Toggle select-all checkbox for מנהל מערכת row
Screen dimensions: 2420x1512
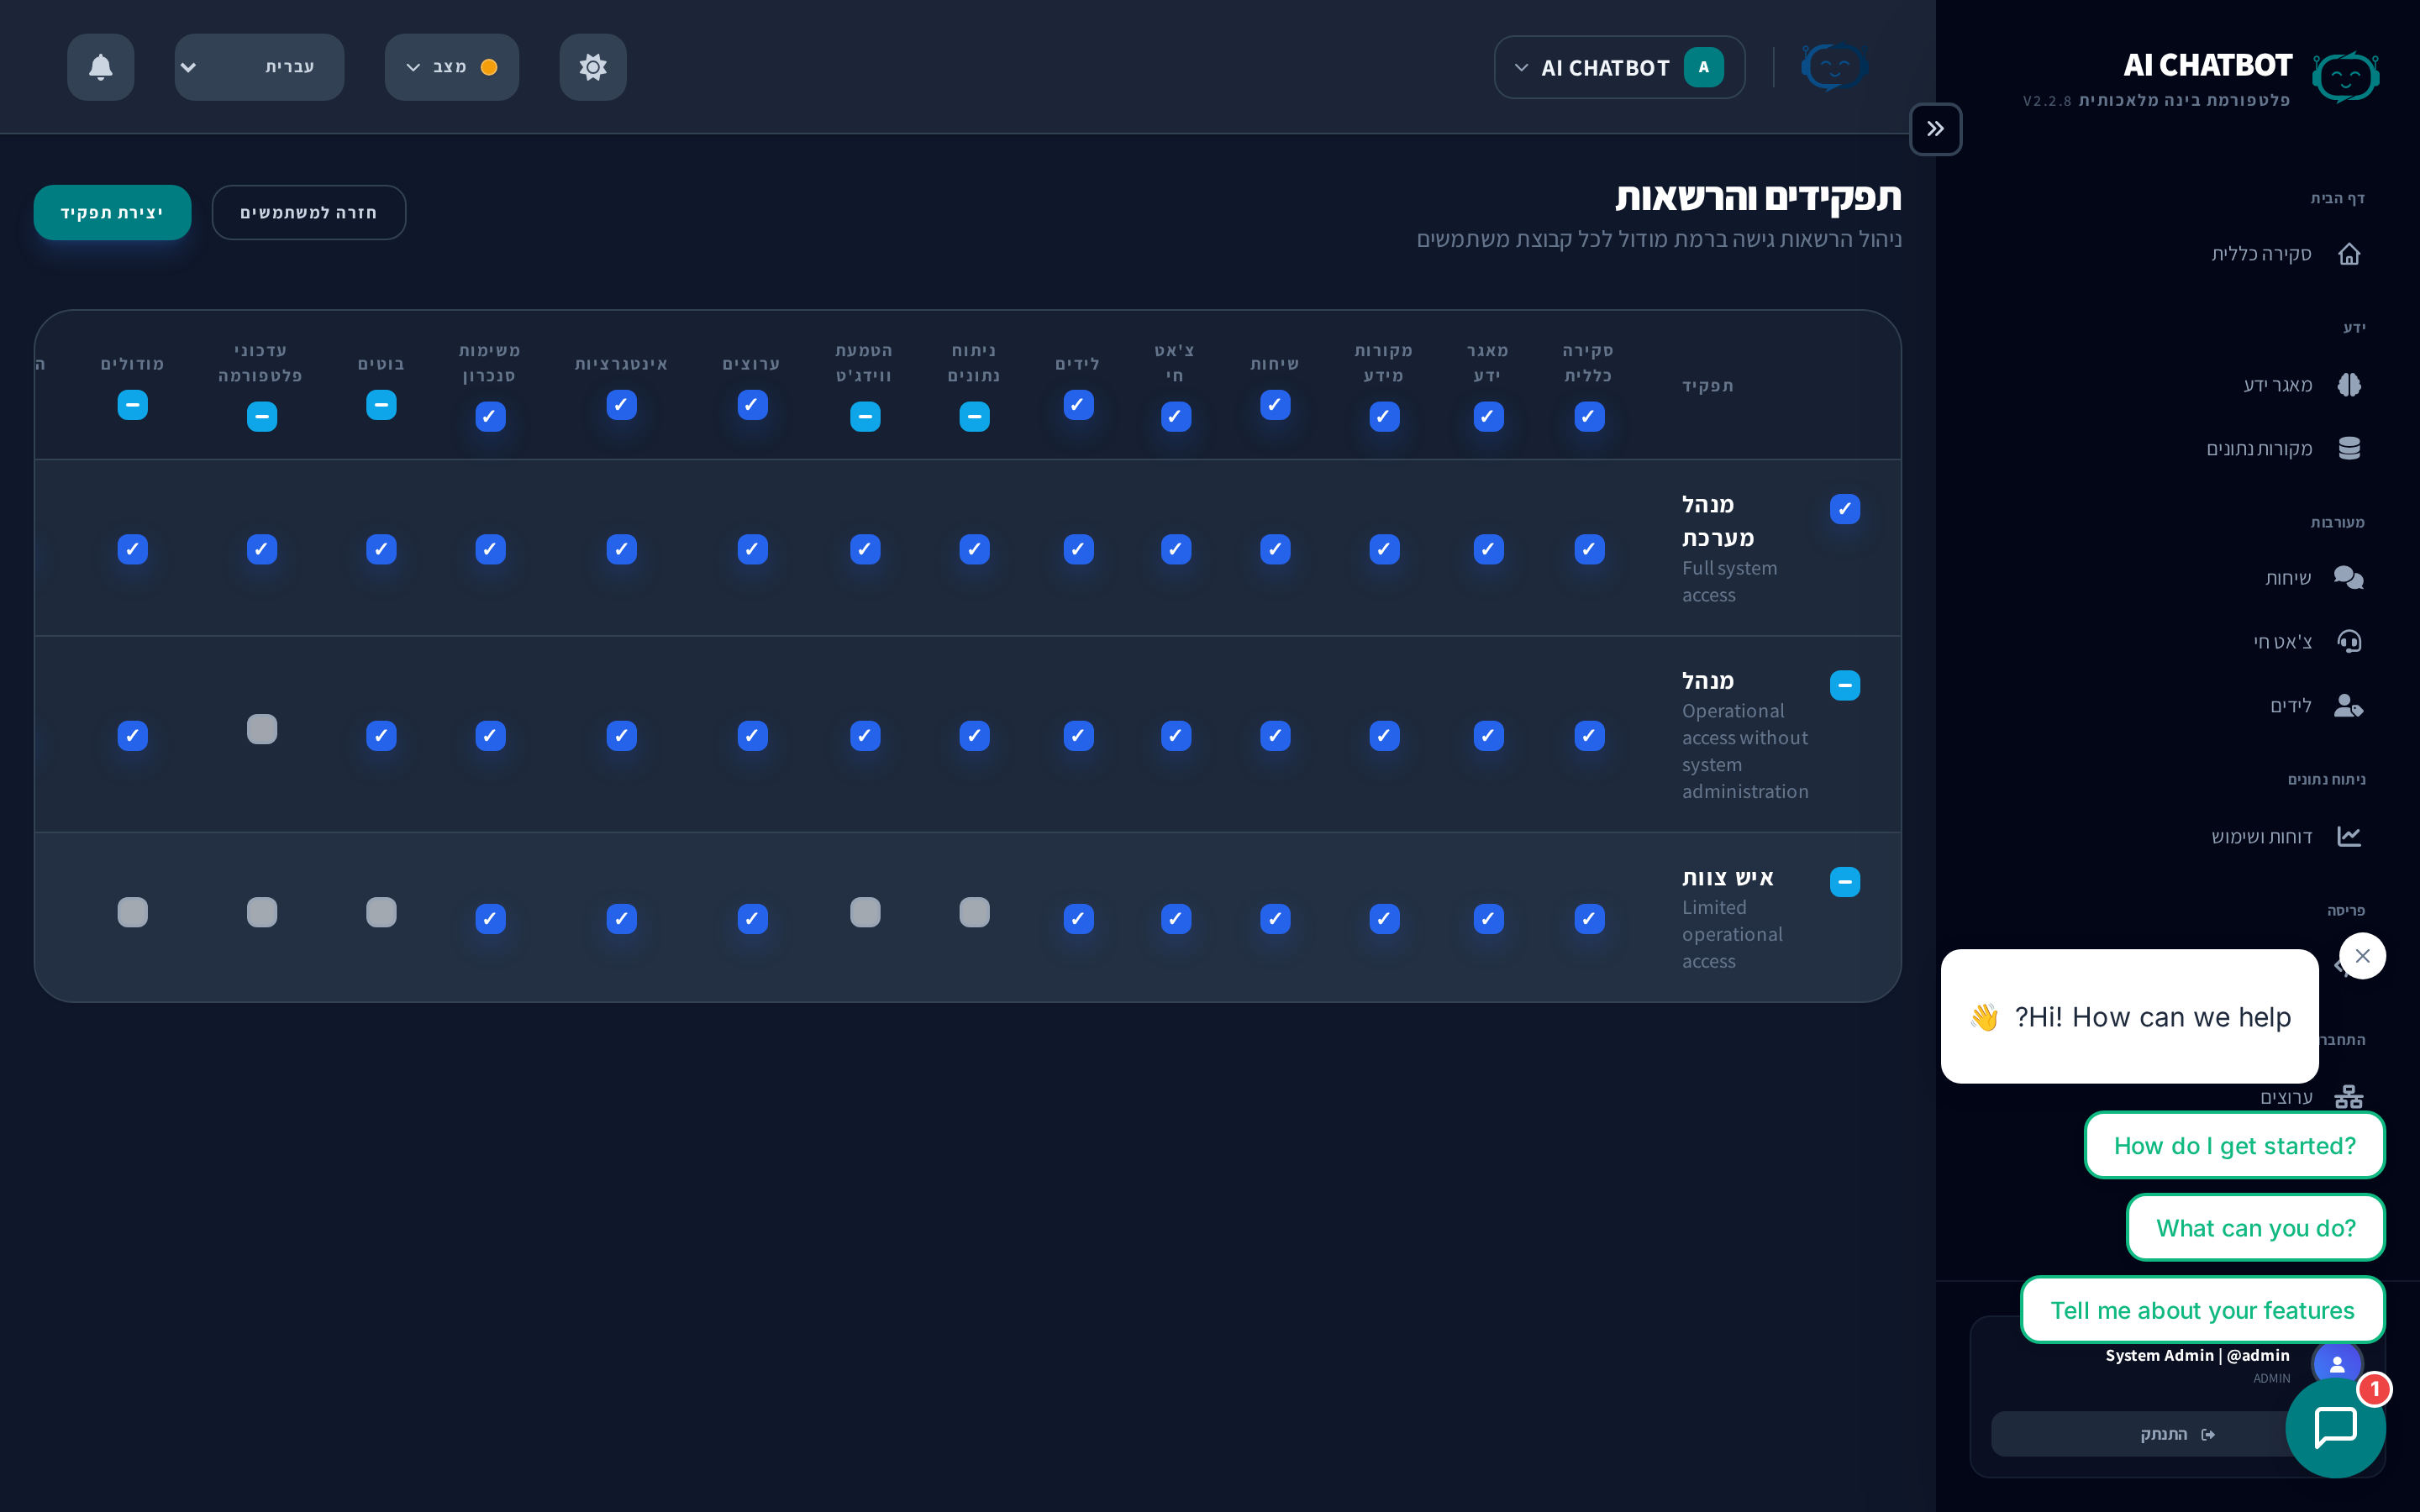click(x=1845, y=509)
